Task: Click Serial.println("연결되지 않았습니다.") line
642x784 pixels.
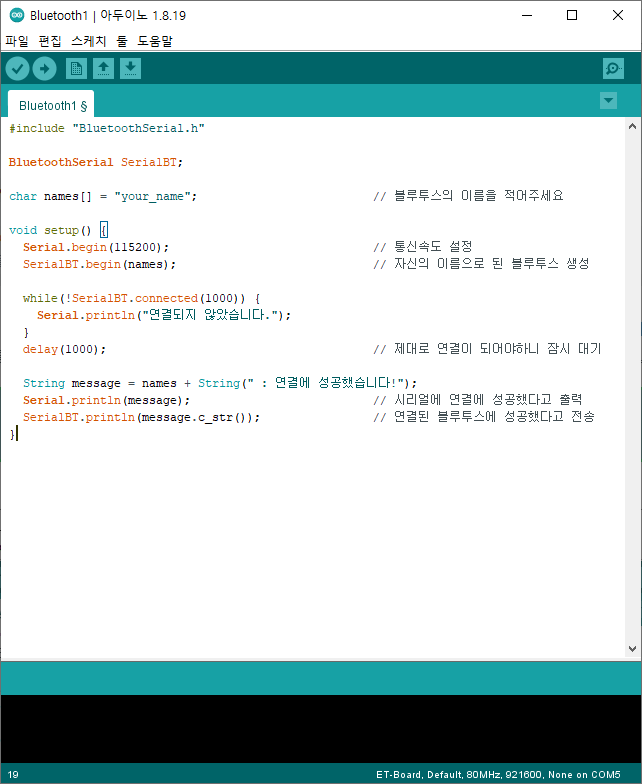Action: (x=164, y=316)
